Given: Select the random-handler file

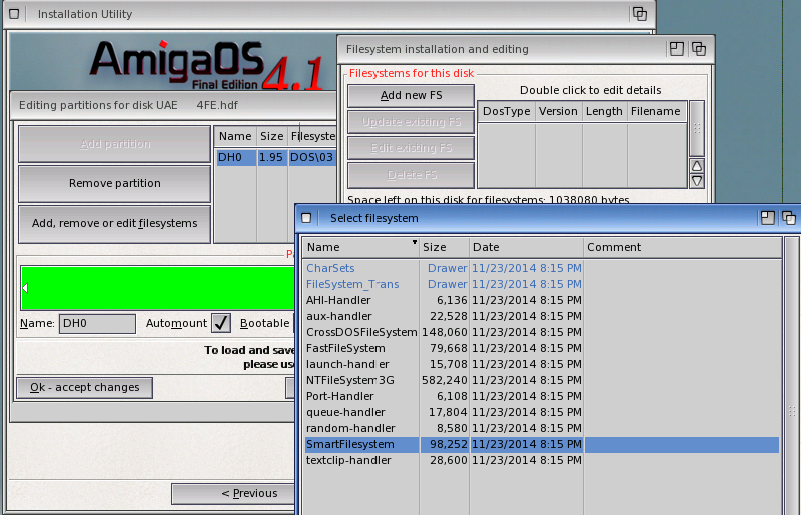Looking at the screenshot, I should coord(350,428).
